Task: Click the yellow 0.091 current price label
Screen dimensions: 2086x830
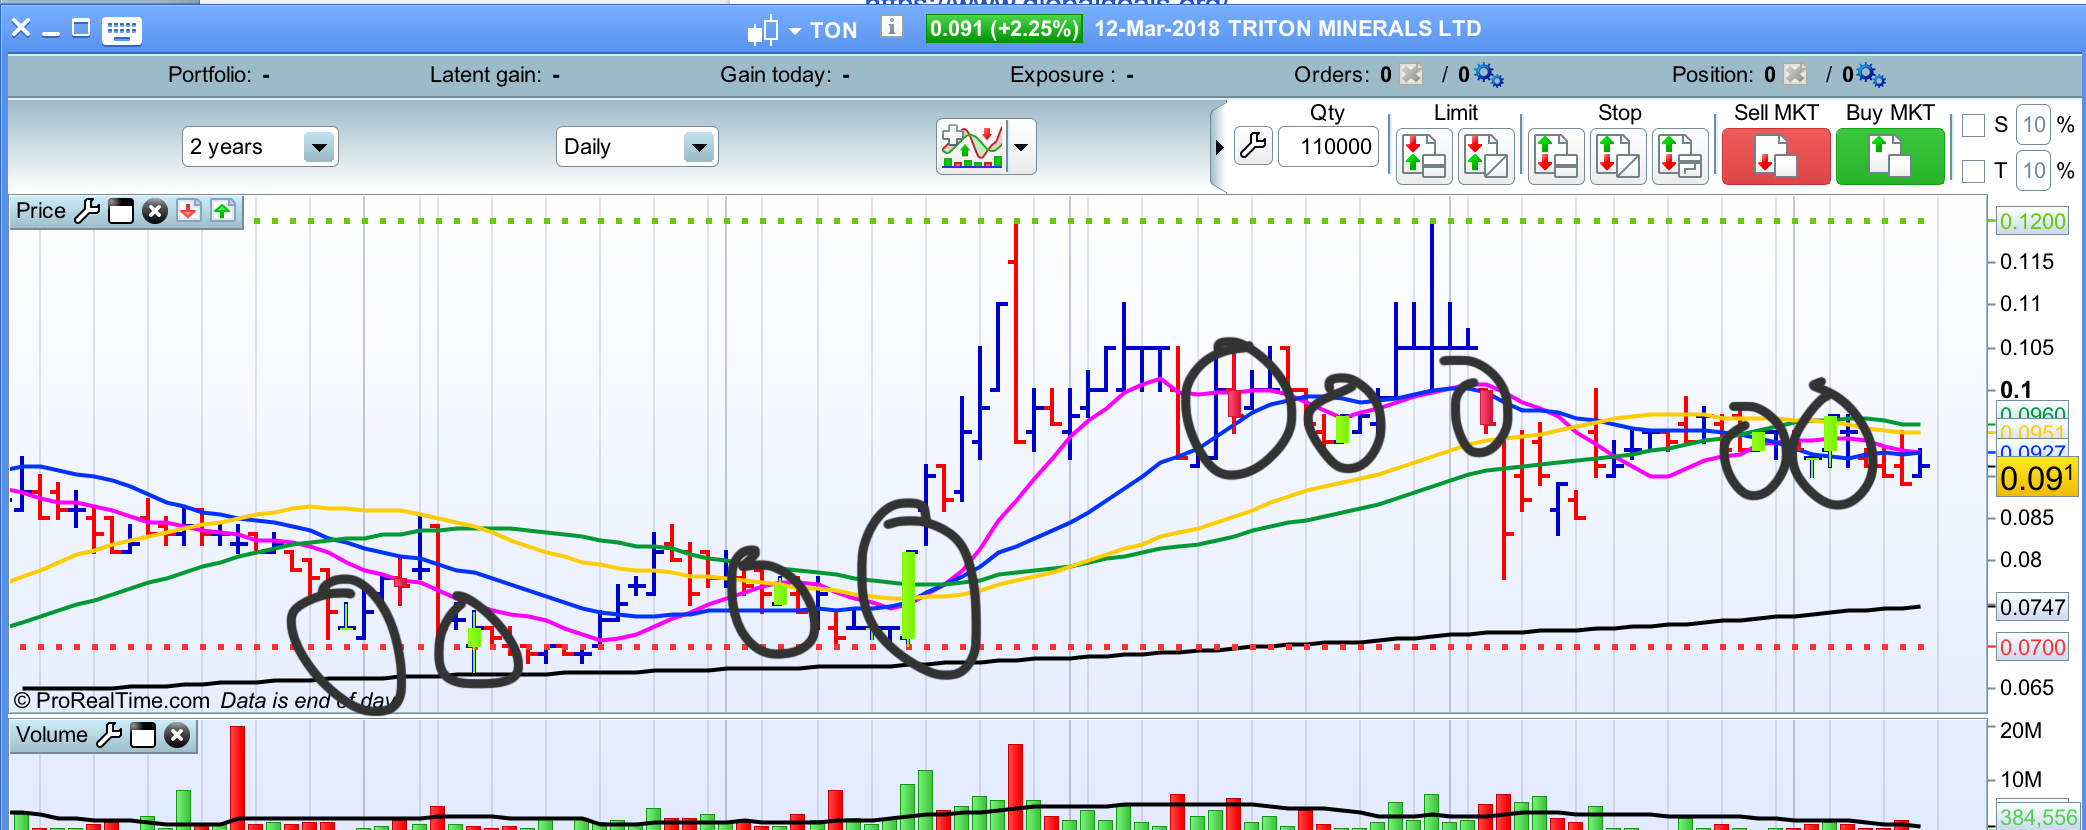Action: [x=2037, y=478]
